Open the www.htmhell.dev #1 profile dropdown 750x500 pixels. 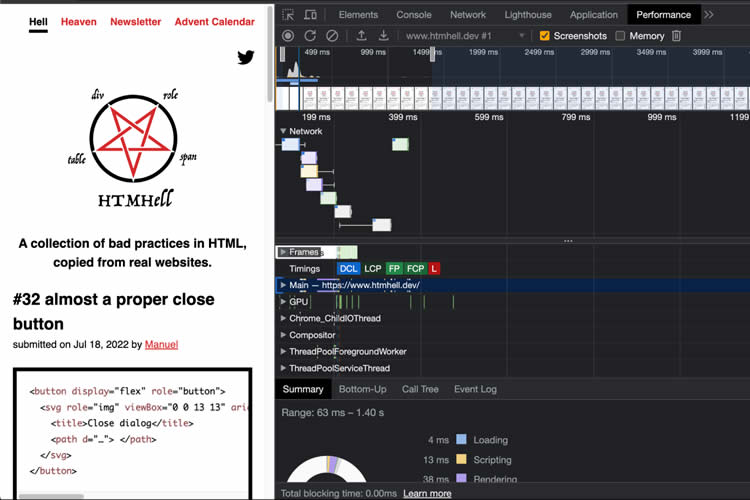point(465,36)
